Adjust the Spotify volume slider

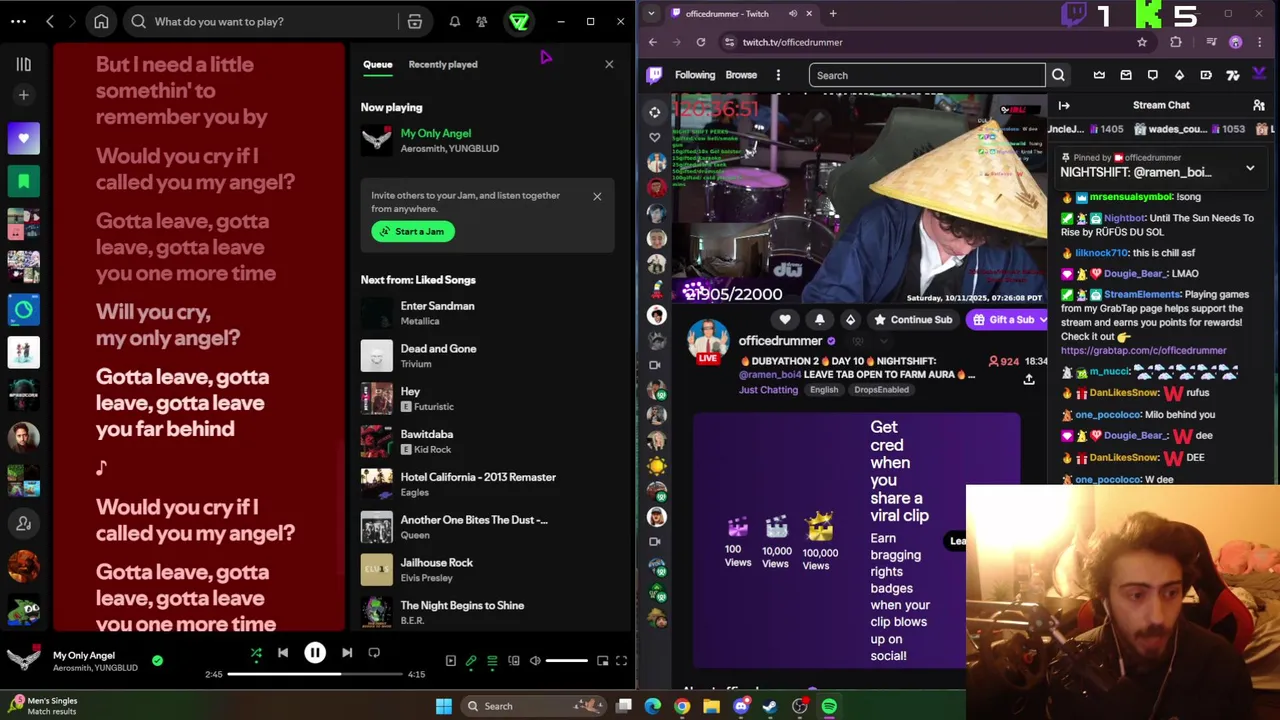point(566,661)
